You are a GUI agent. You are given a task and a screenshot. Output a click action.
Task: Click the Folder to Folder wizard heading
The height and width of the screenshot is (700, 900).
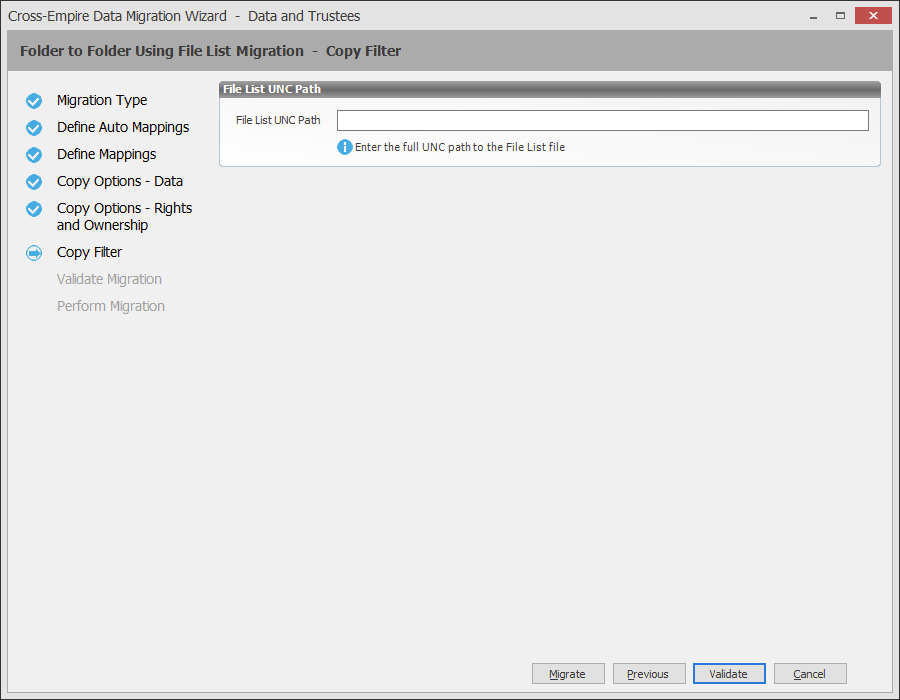(x=210, y=51)
